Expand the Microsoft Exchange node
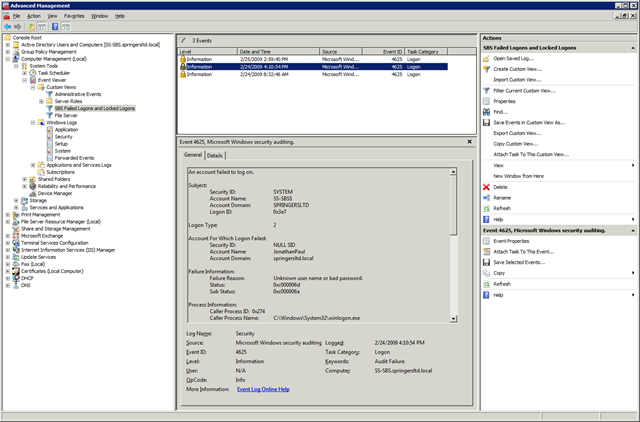 [x=7, y=236]
